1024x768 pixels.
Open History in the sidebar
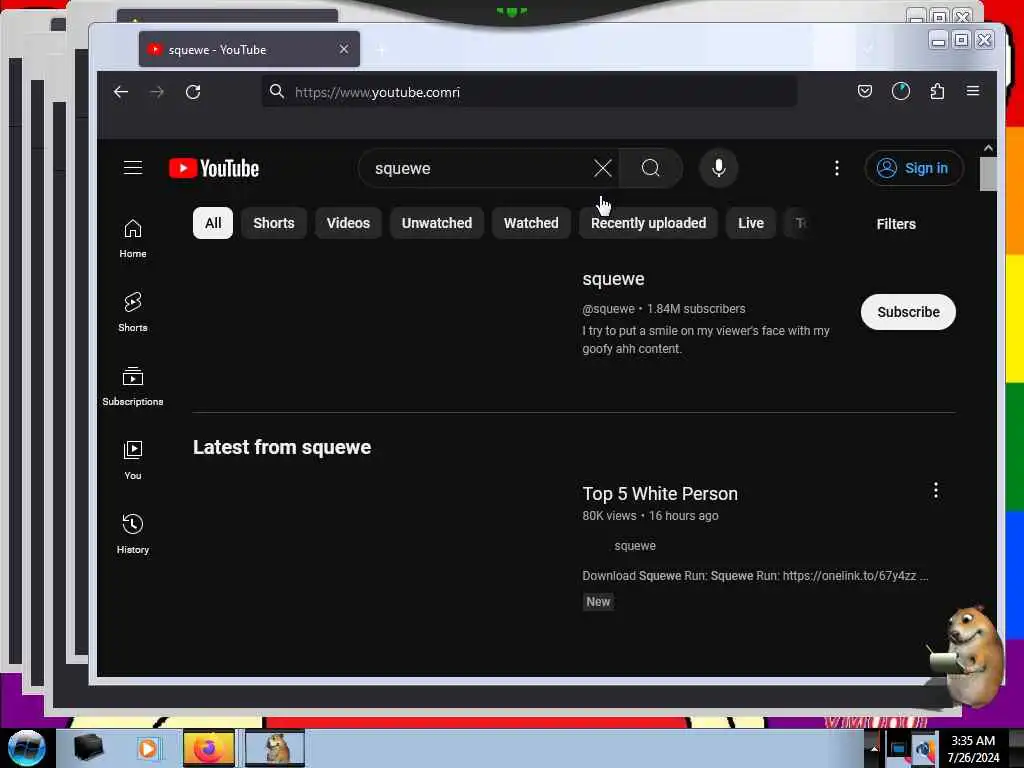133,534
